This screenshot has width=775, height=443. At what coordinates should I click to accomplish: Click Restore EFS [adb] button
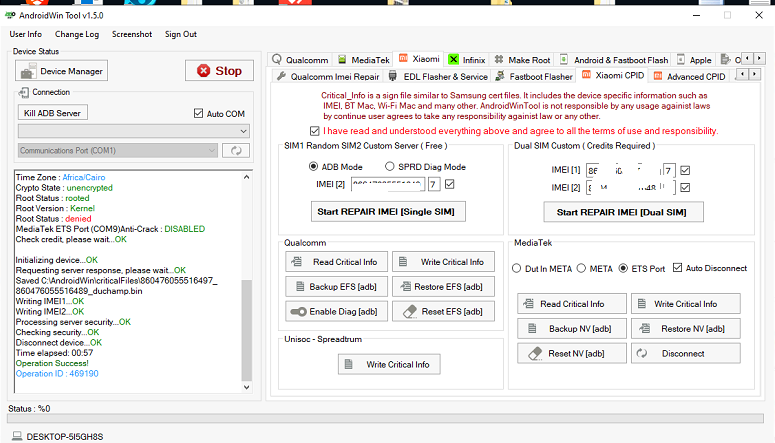coord(443,287)
